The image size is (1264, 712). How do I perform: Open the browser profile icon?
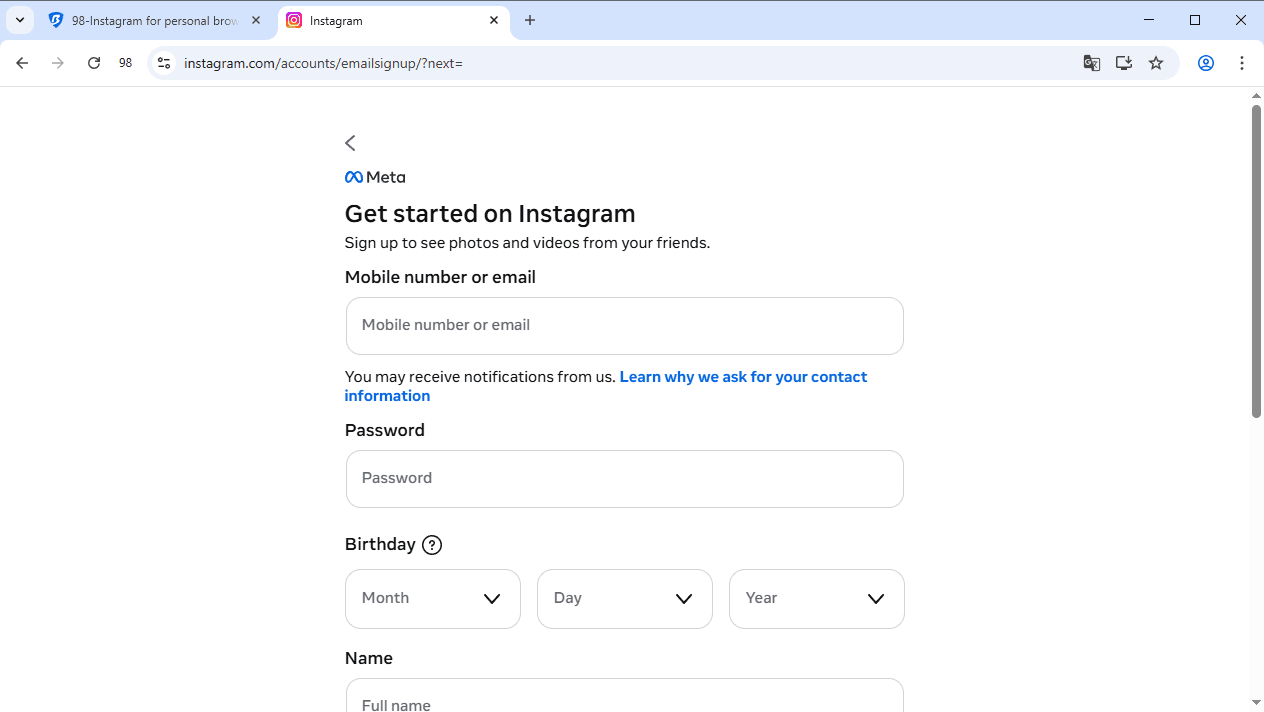[1205, 63]
